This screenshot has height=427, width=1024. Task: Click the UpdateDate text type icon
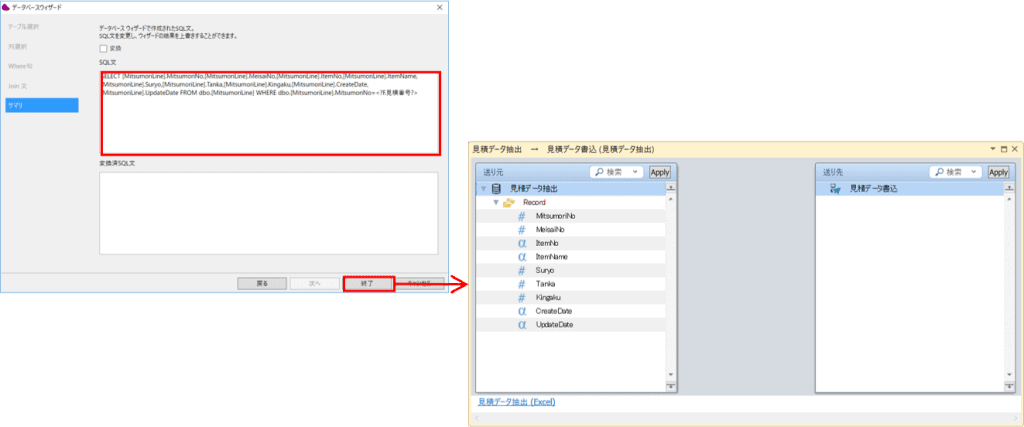pos(521,325)
